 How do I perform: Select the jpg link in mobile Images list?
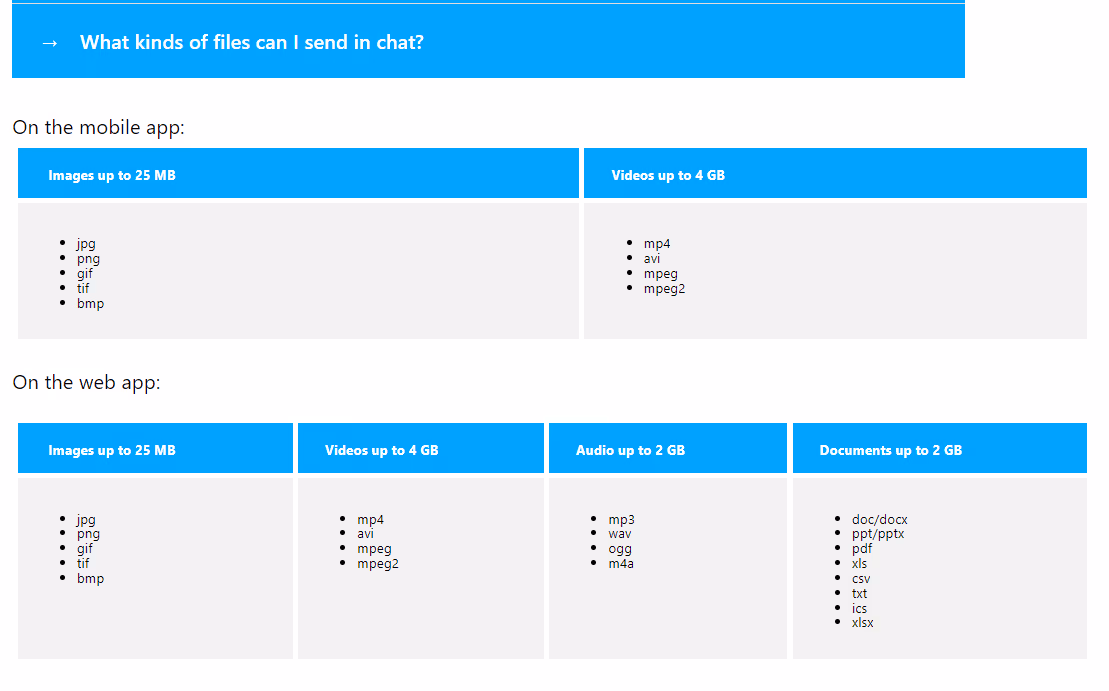click(x=86, y=243)
